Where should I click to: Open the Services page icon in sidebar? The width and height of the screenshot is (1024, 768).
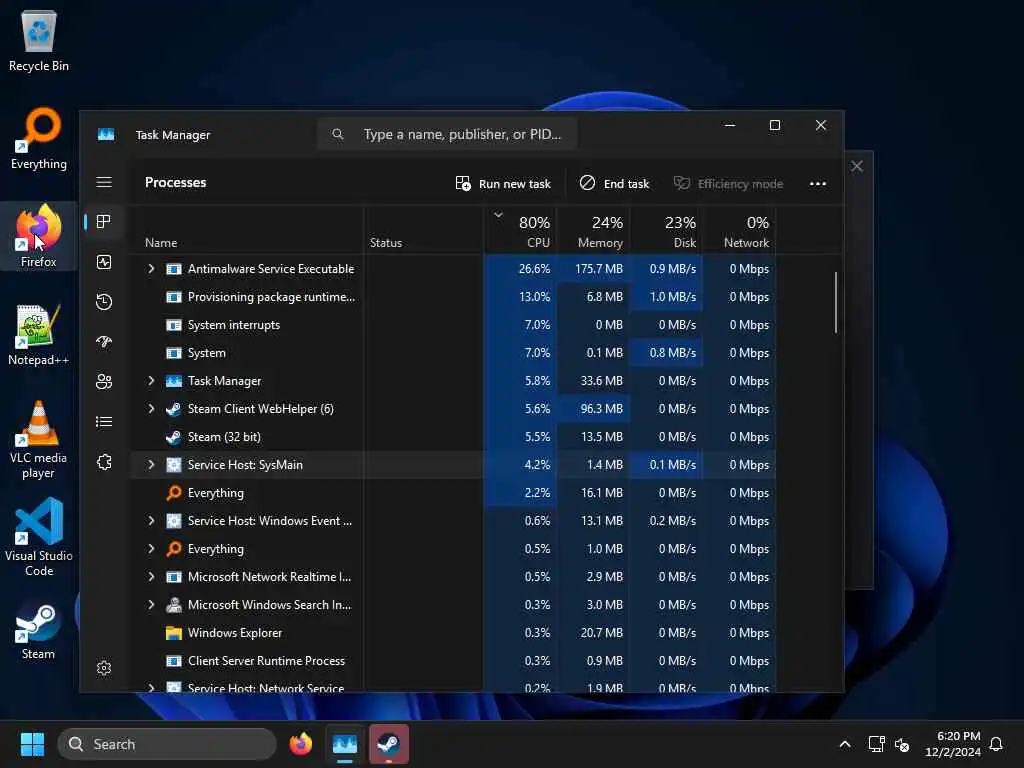[x=104, y=462]
